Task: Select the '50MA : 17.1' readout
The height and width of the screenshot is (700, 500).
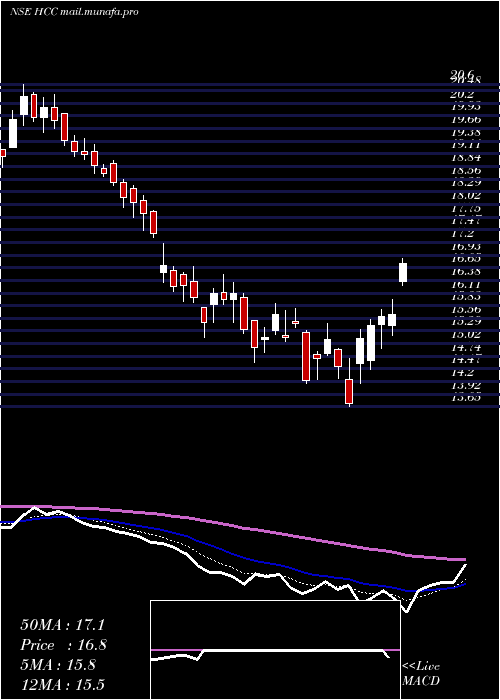Action: [x=62, y=625]
